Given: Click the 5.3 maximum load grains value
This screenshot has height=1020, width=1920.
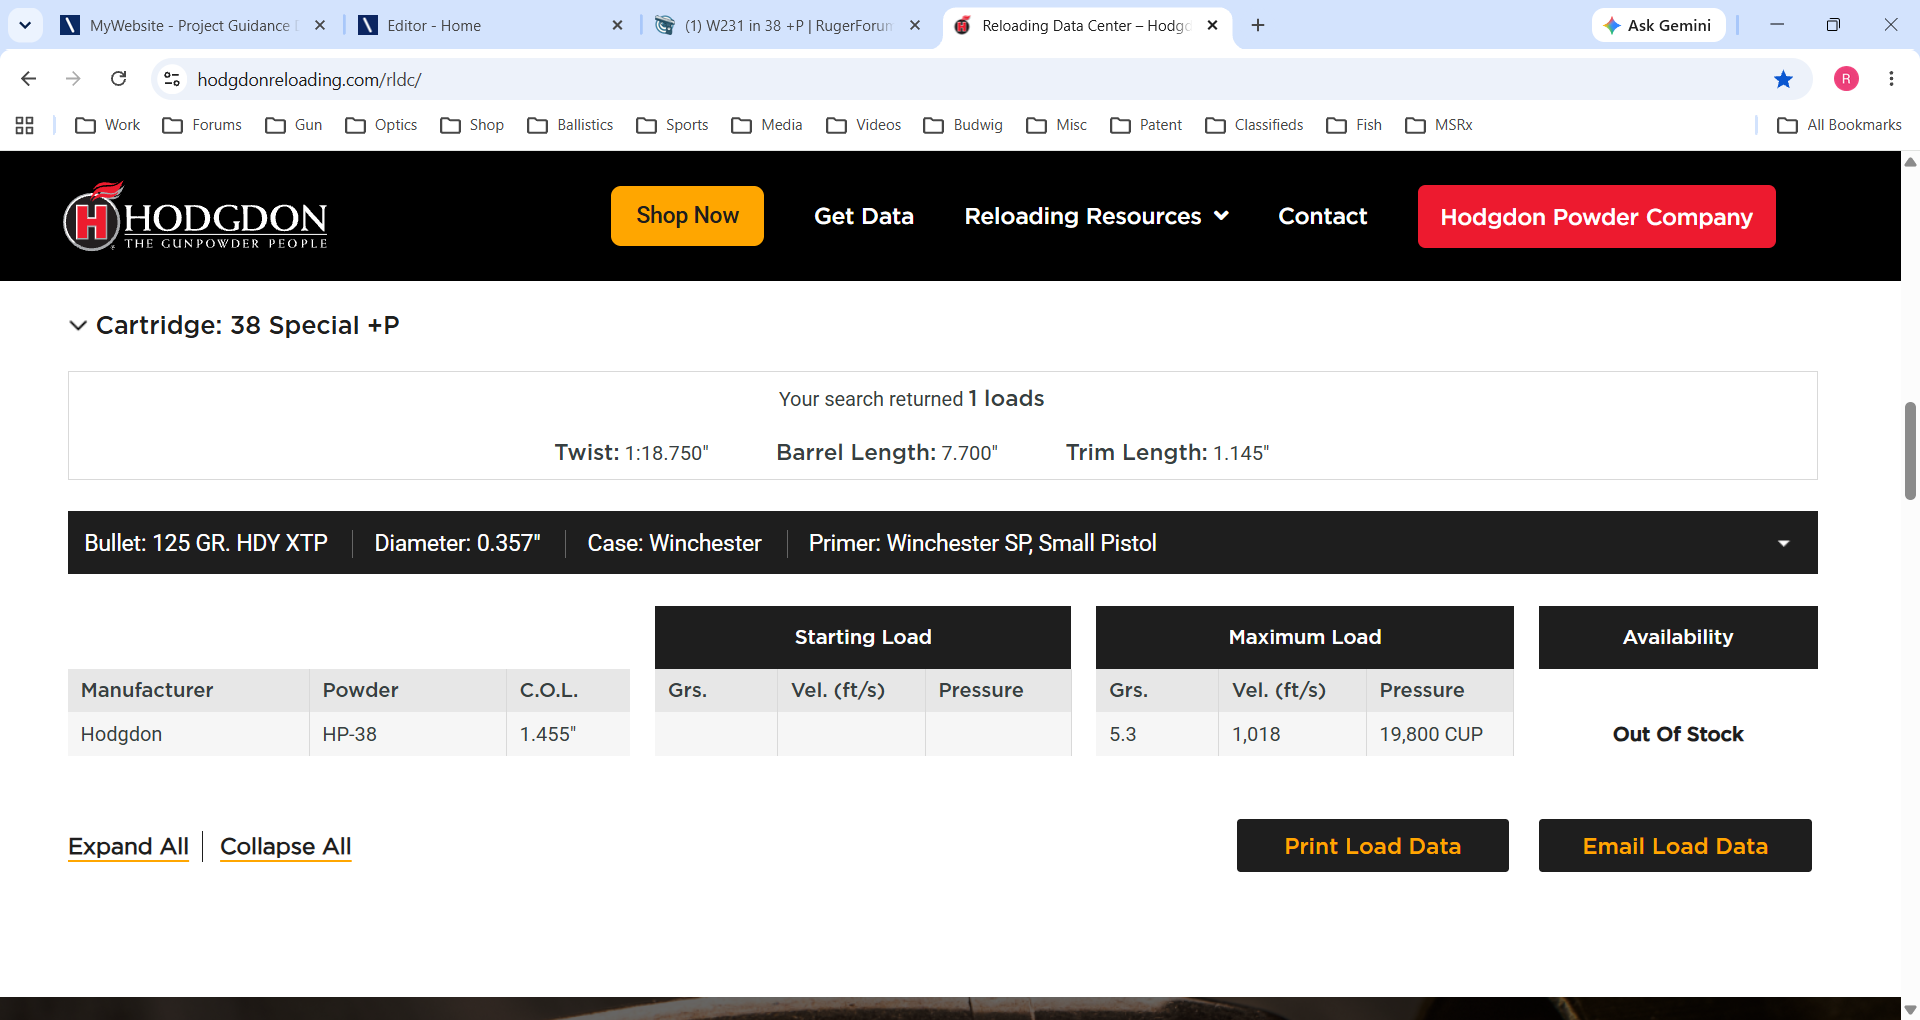Looking at the screenshot, I should (1123, 734).
